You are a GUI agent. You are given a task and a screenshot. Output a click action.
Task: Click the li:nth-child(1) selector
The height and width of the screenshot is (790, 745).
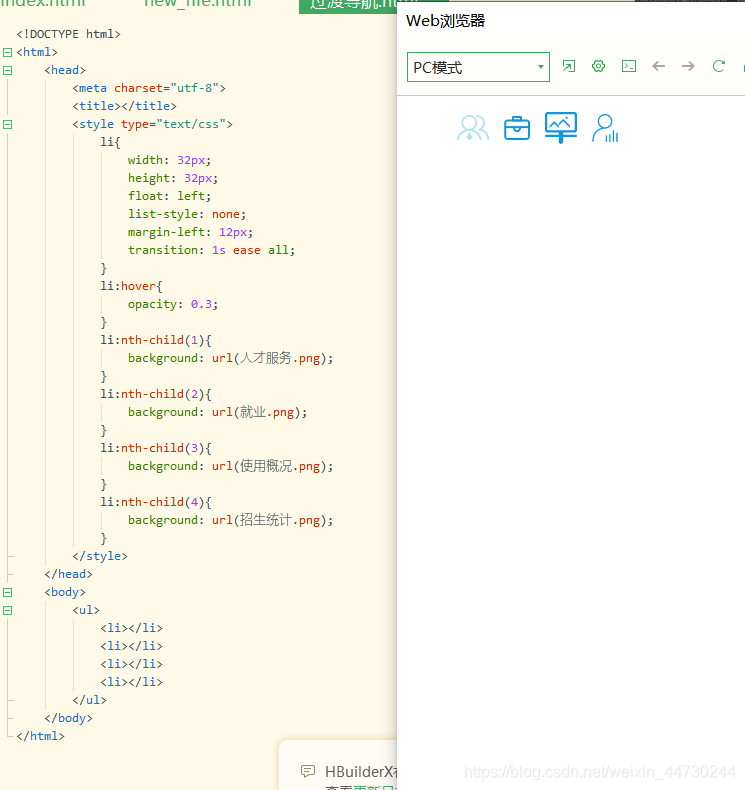[156, 340]
